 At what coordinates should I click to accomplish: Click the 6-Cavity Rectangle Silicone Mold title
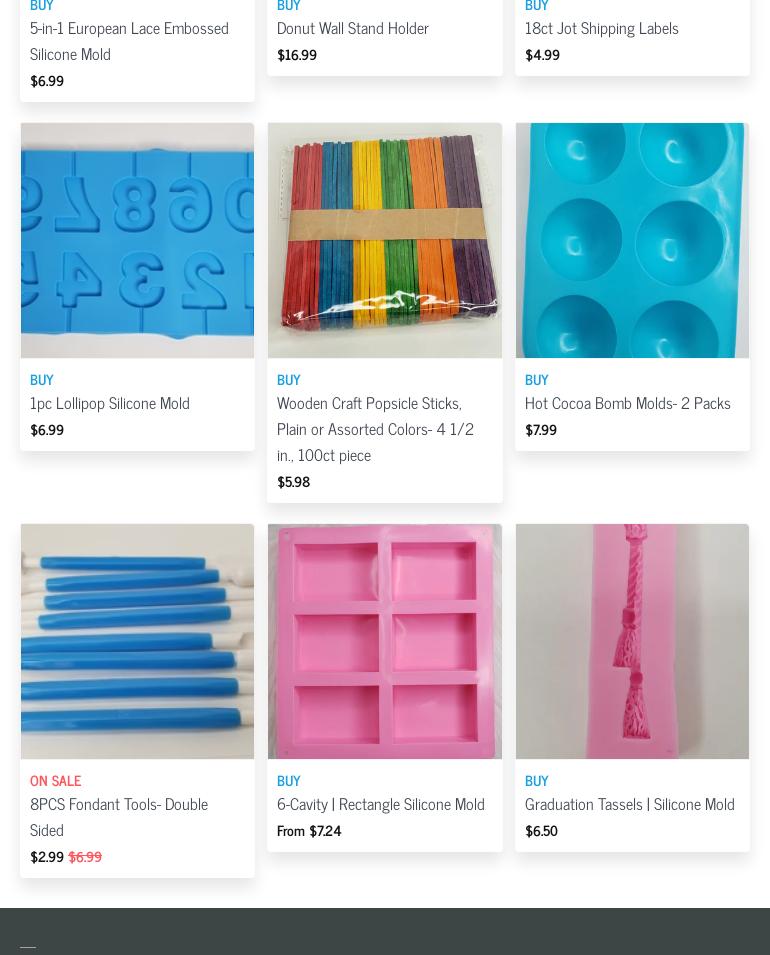[x=381, y=805]
